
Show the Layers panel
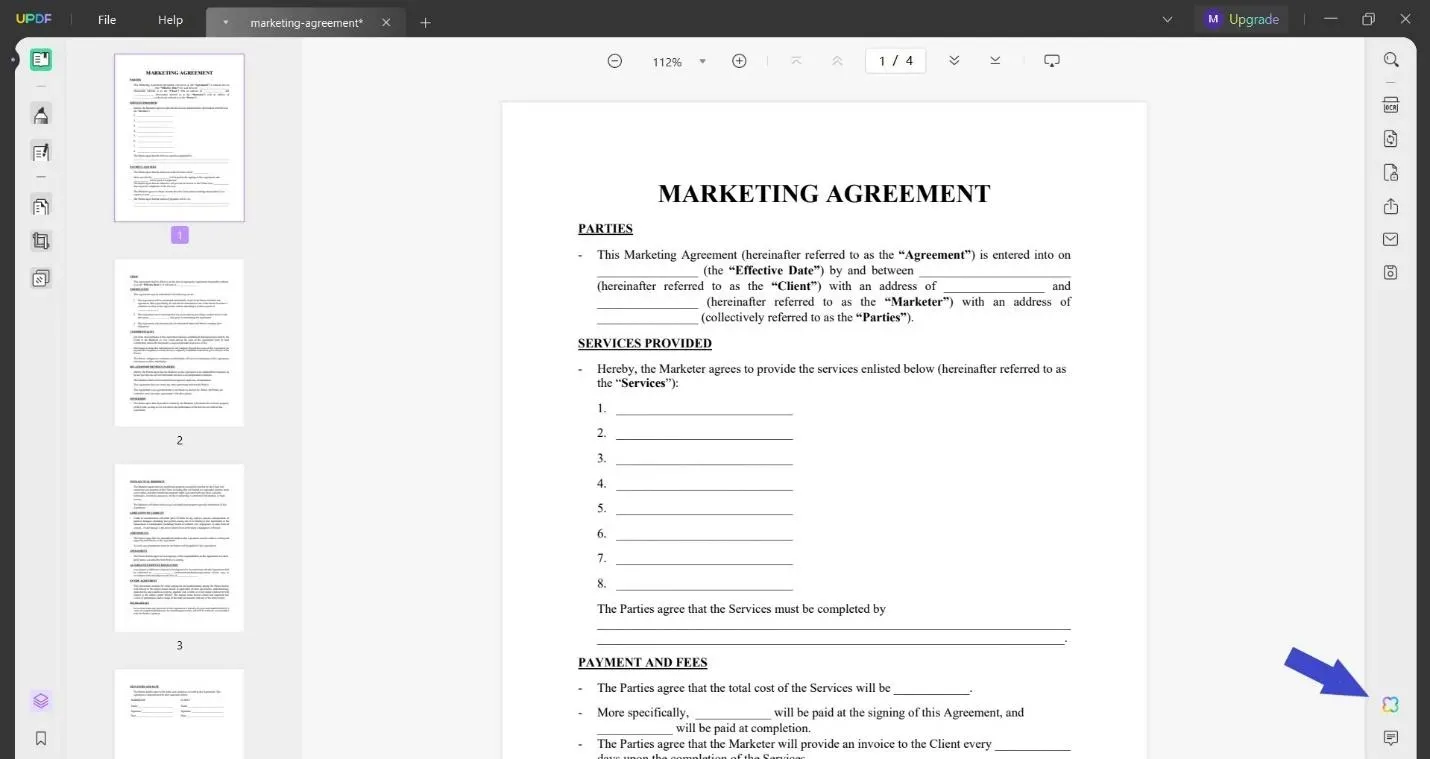41,701
